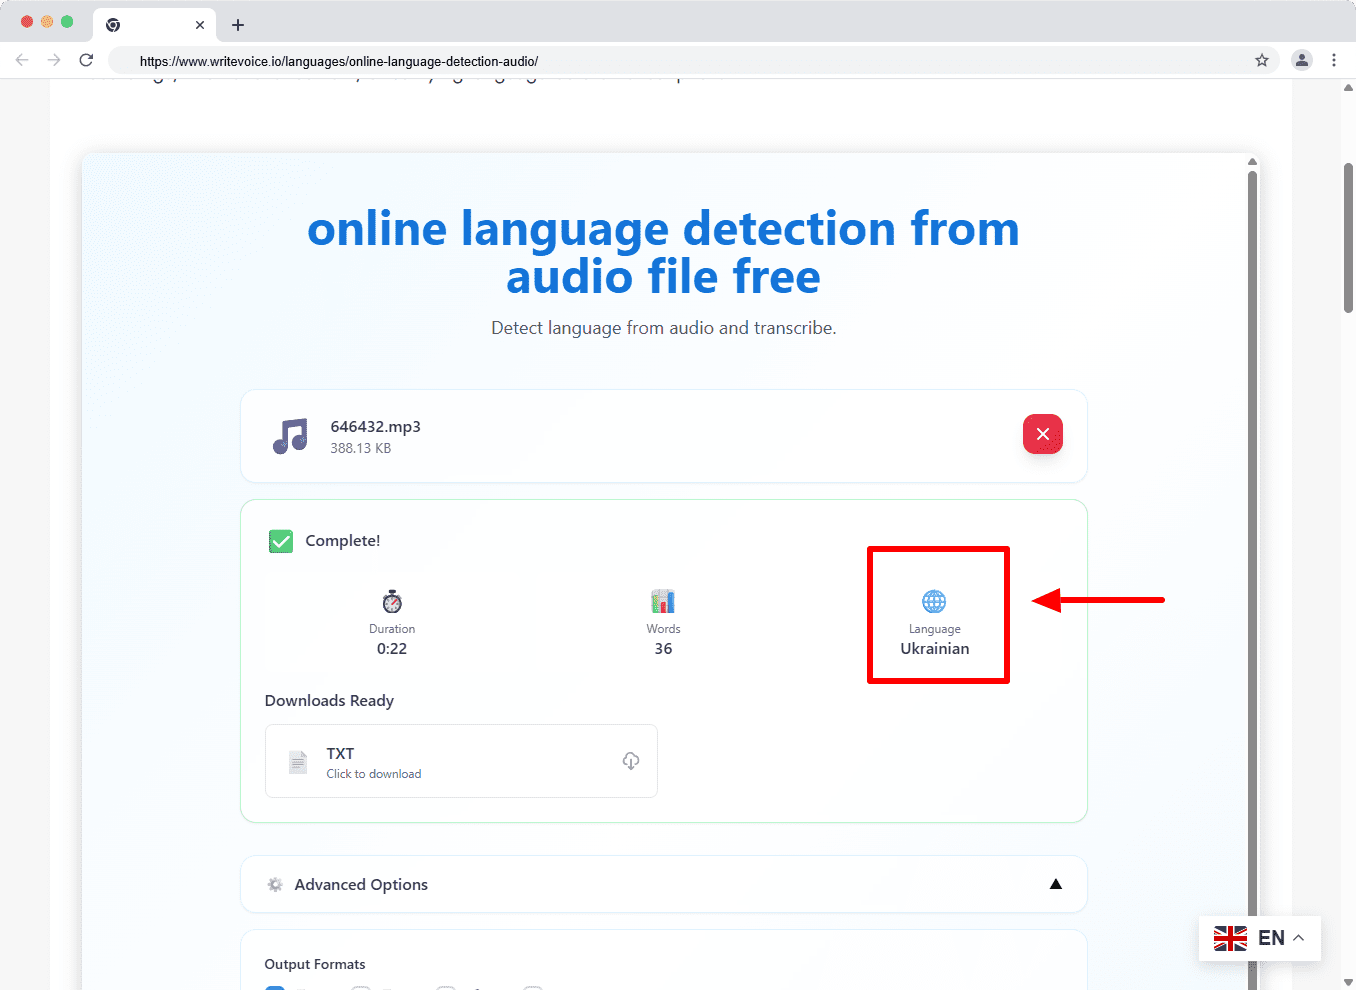The width and height of the screenshot is (1356, 990).
Task: Open a new browser tab
Action: click(x=238, y=25)
